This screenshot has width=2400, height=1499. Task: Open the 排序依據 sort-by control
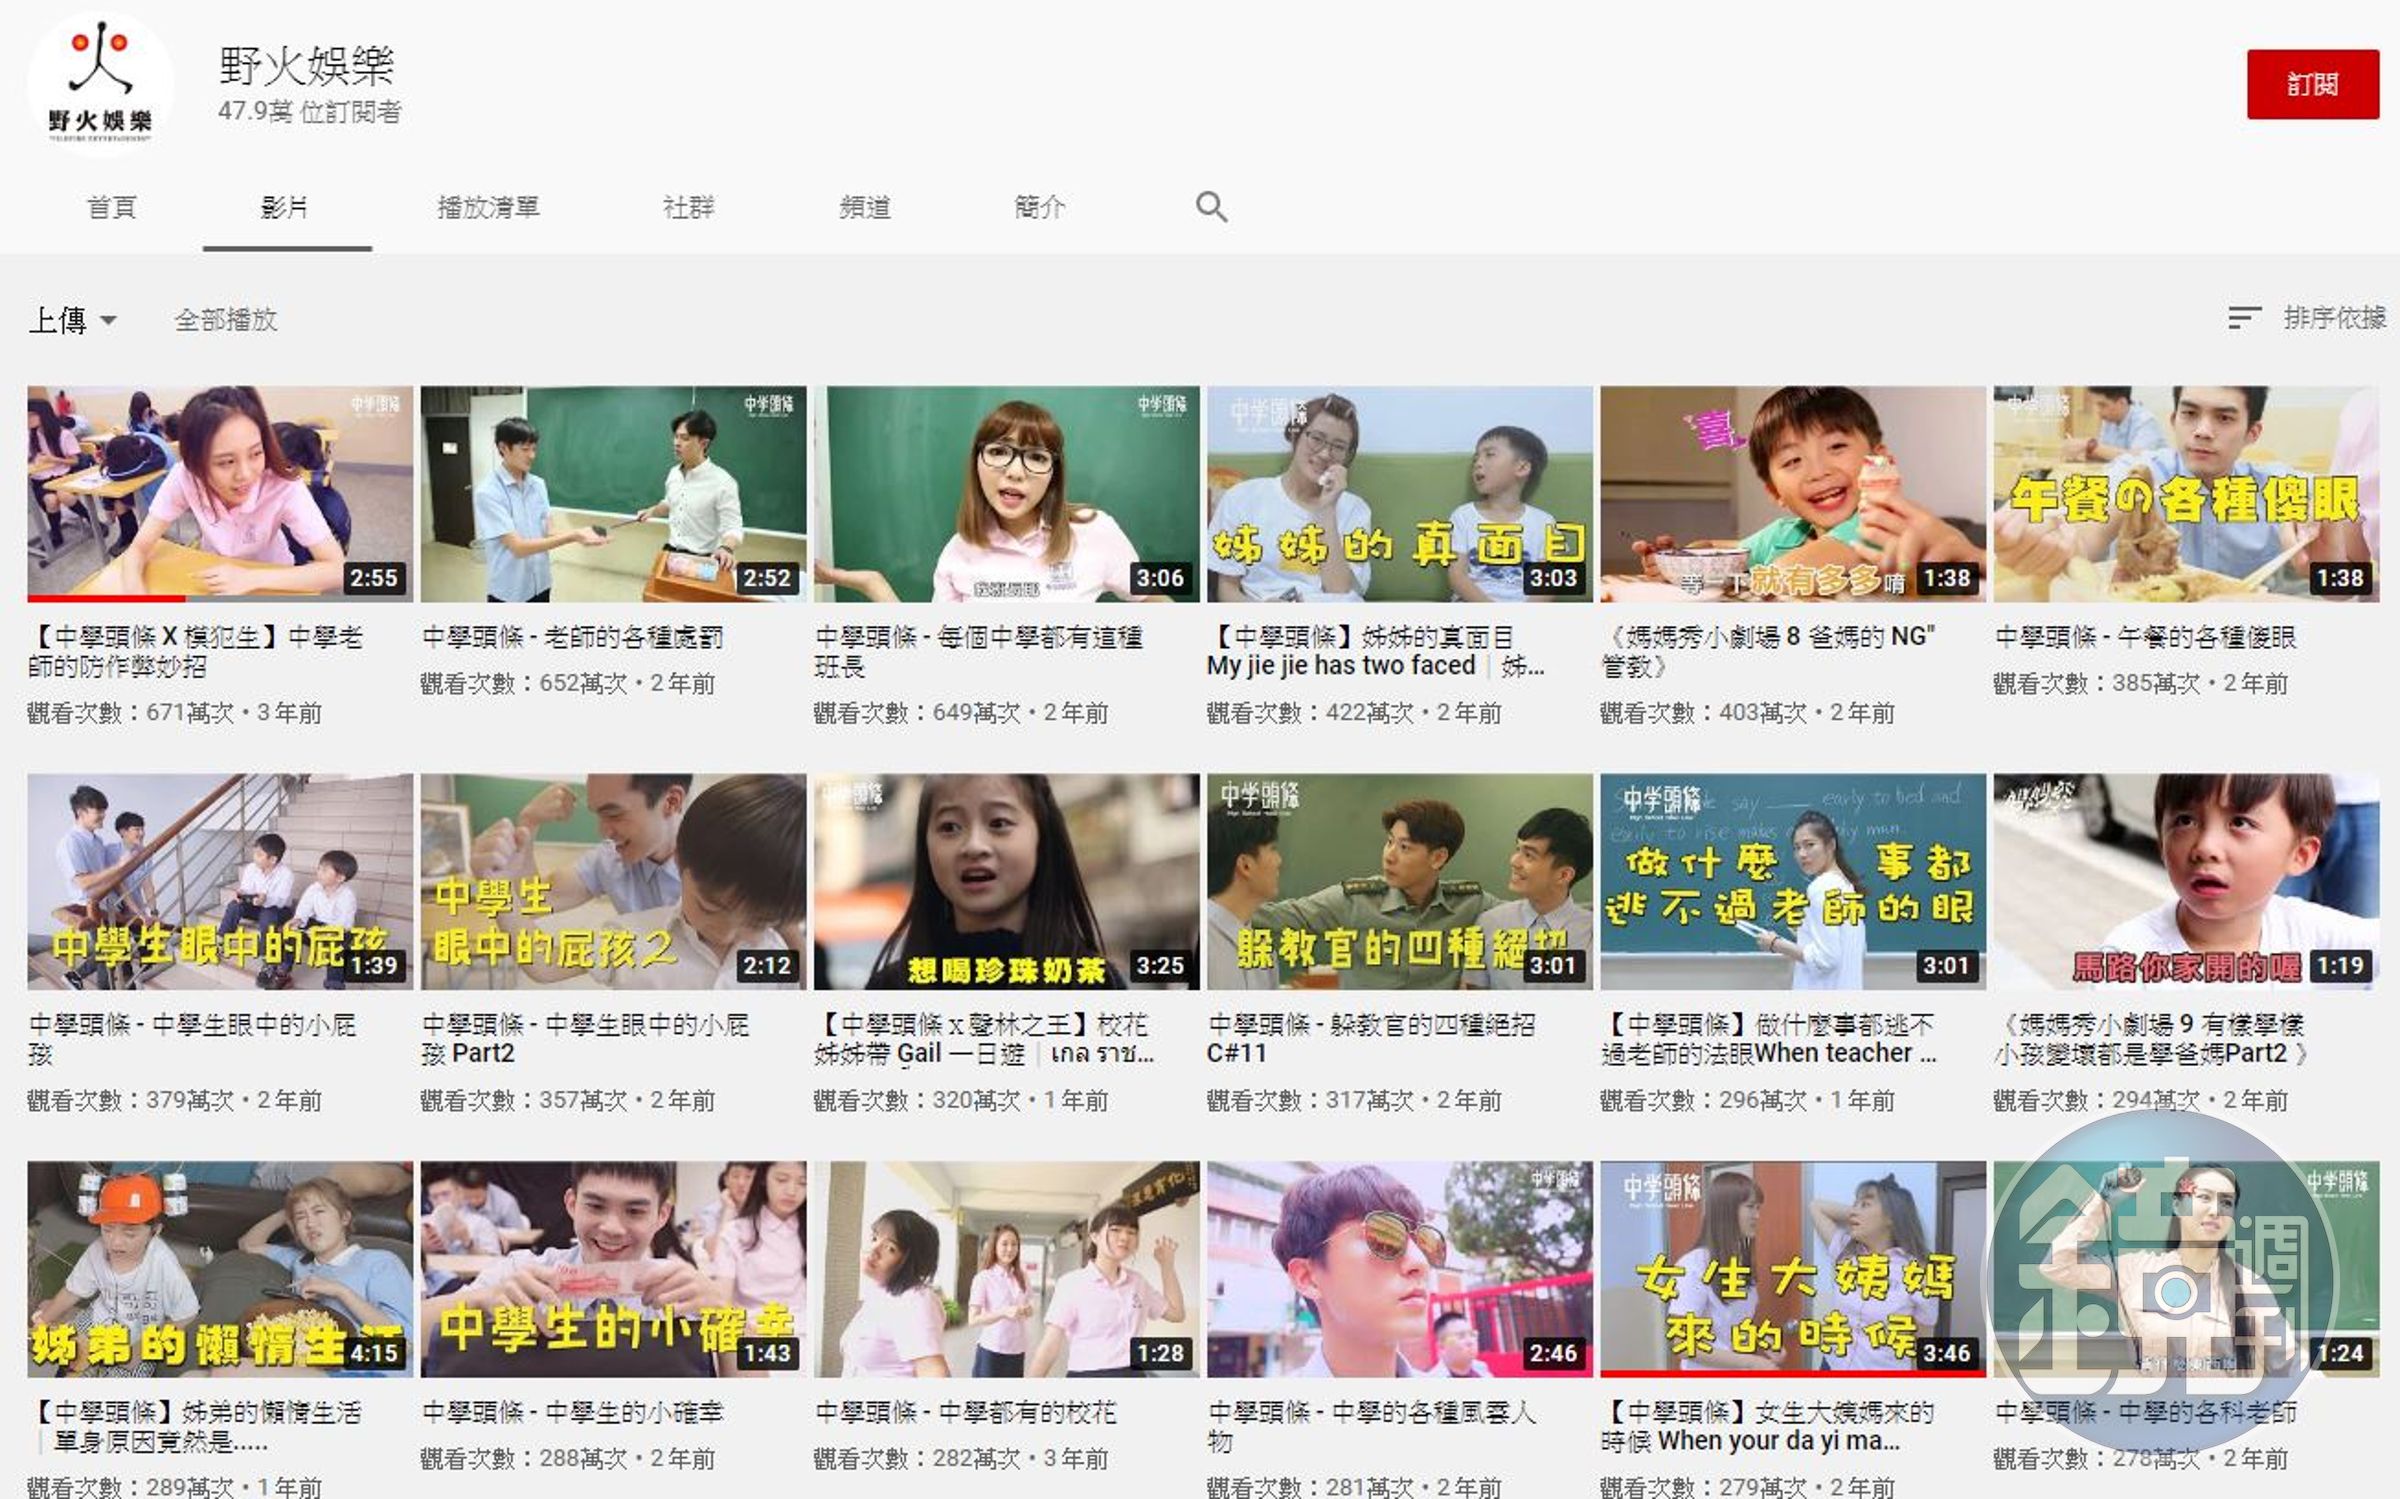pyautogui.click(x=2307, y=318)
